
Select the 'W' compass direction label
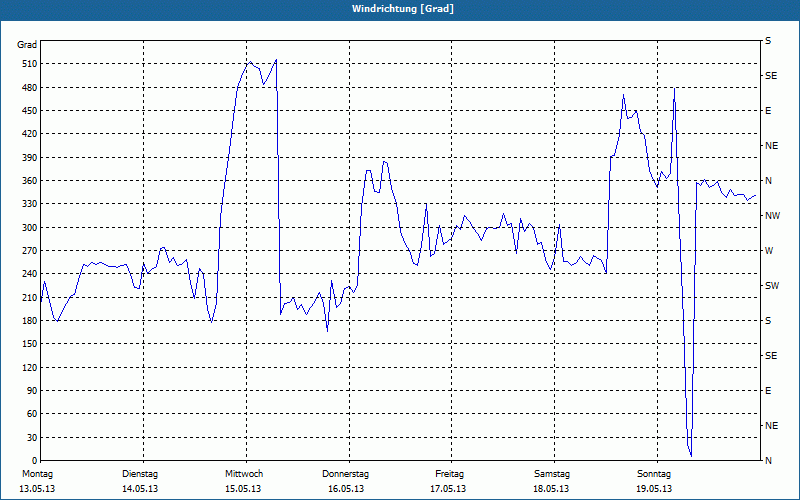tap(769, 251)
